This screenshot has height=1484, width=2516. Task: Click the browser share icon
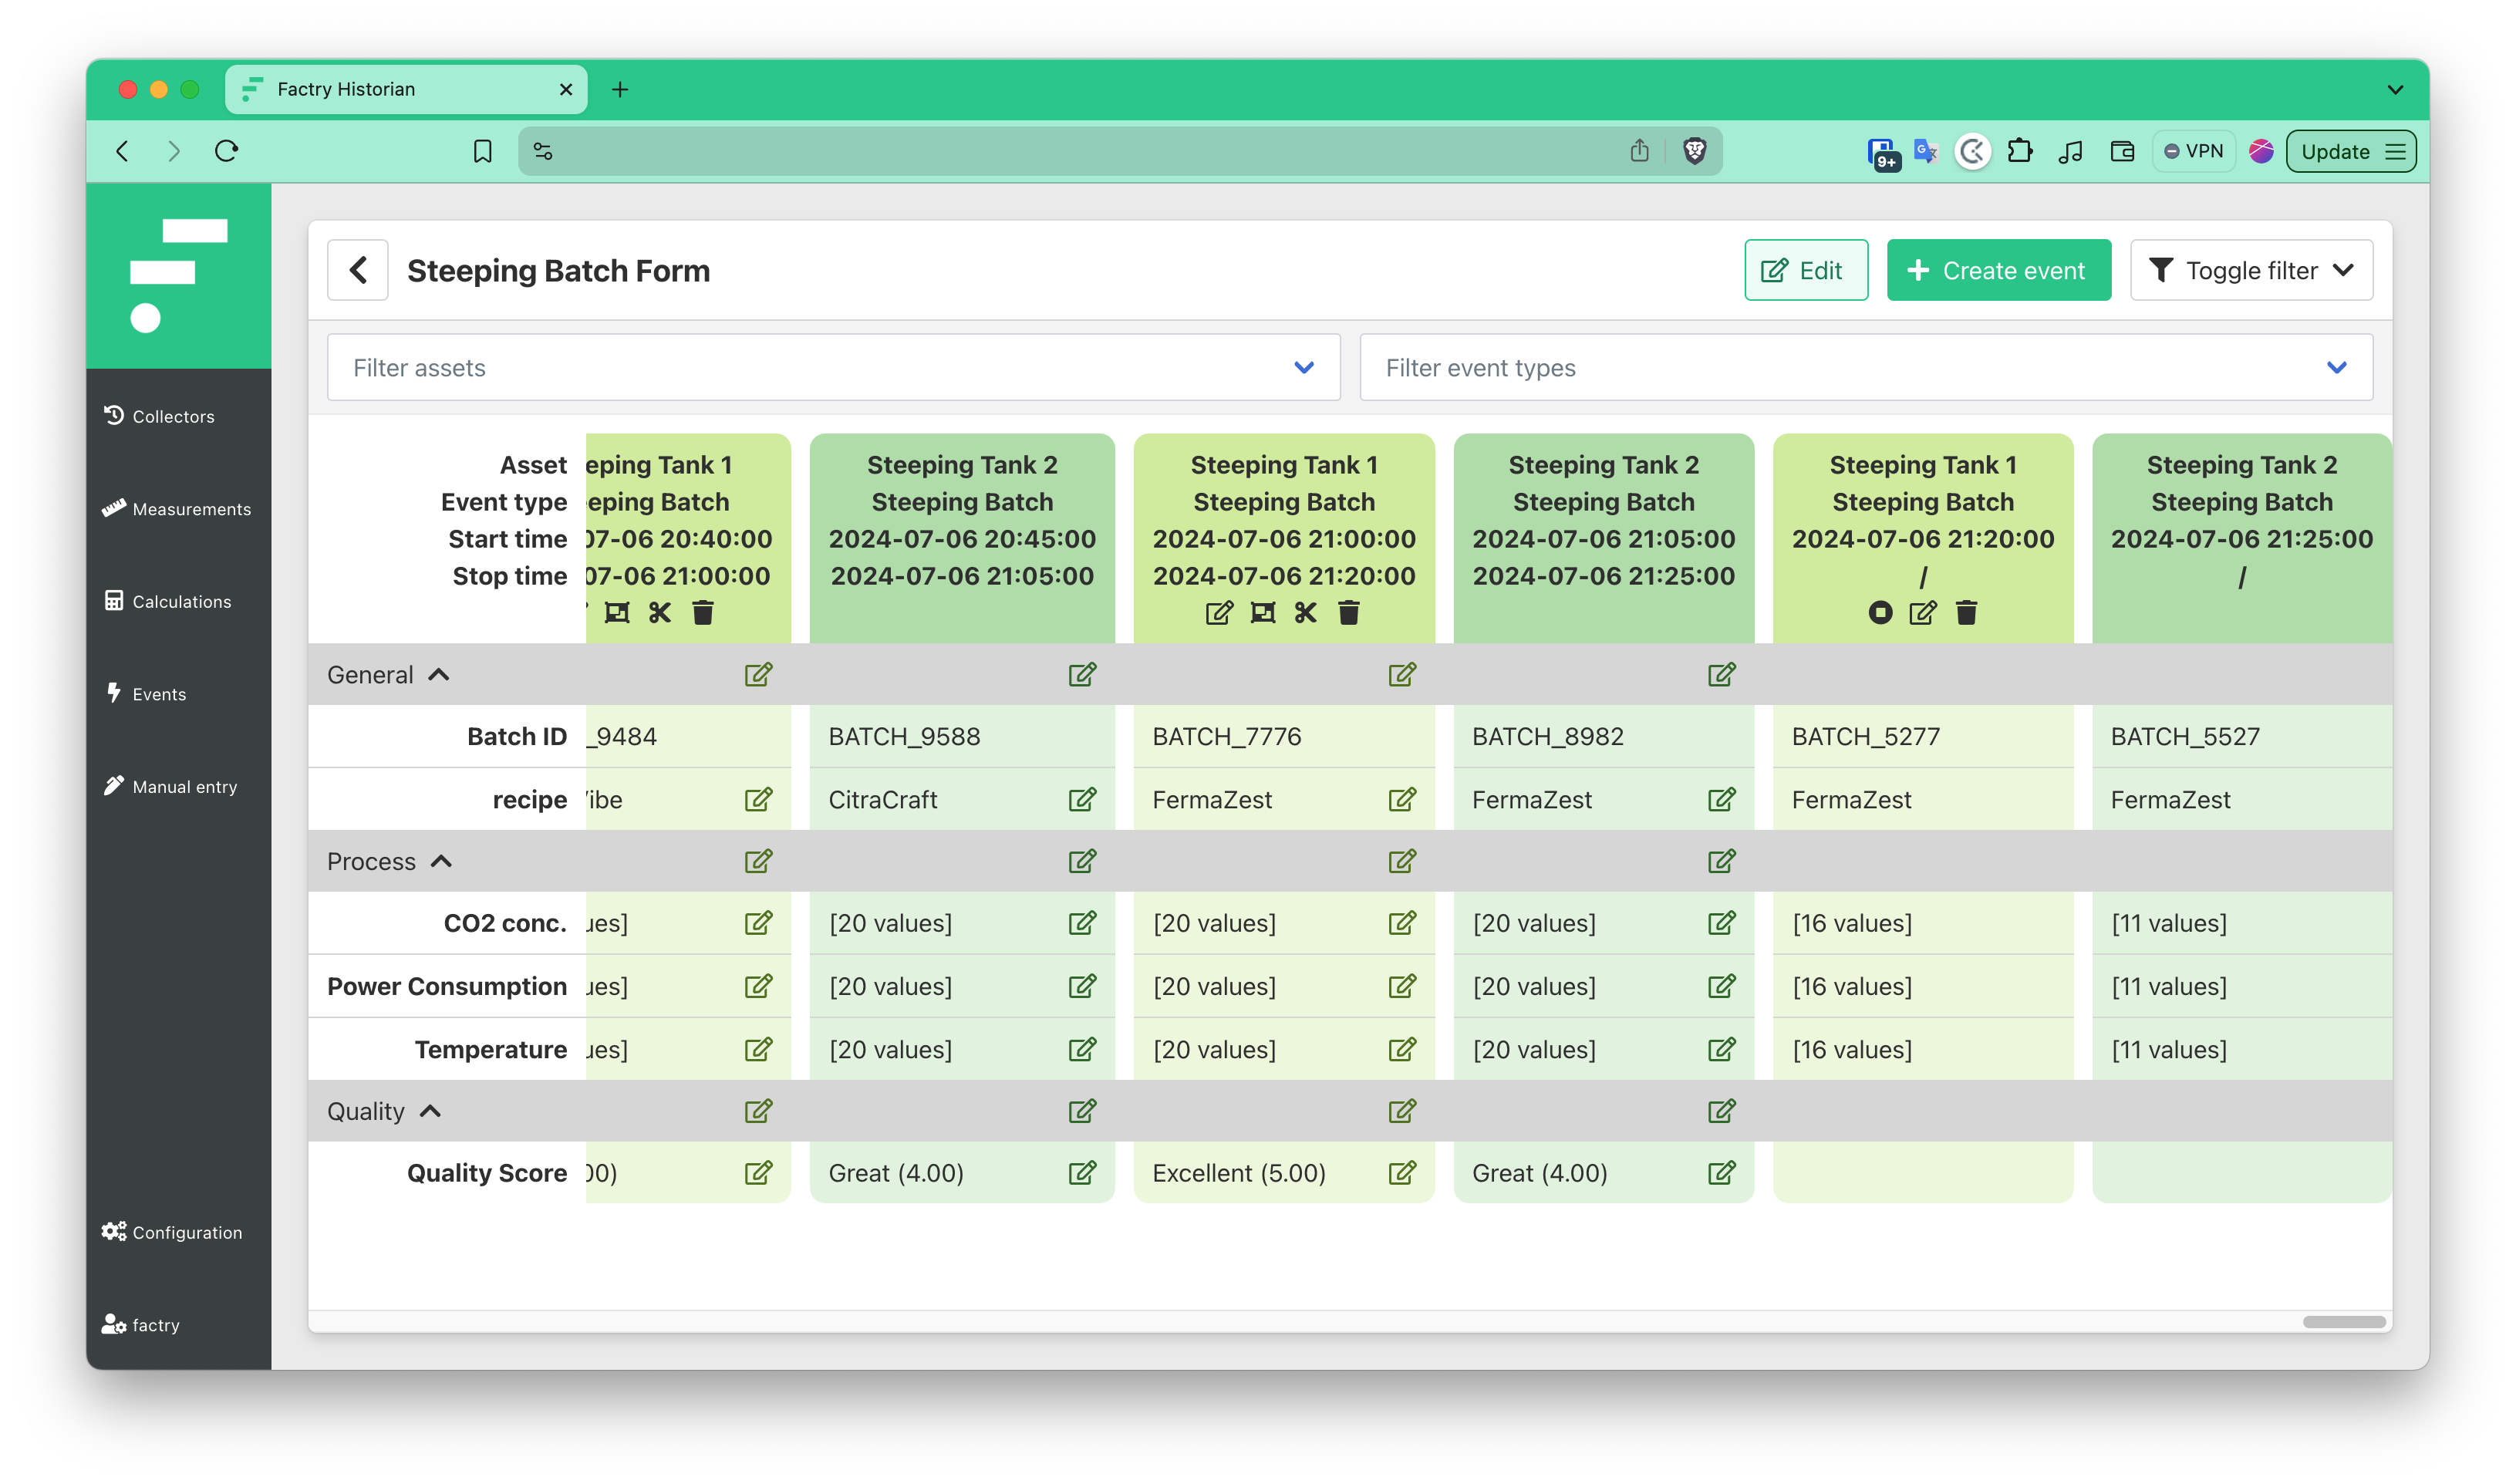coord(1639,151)
